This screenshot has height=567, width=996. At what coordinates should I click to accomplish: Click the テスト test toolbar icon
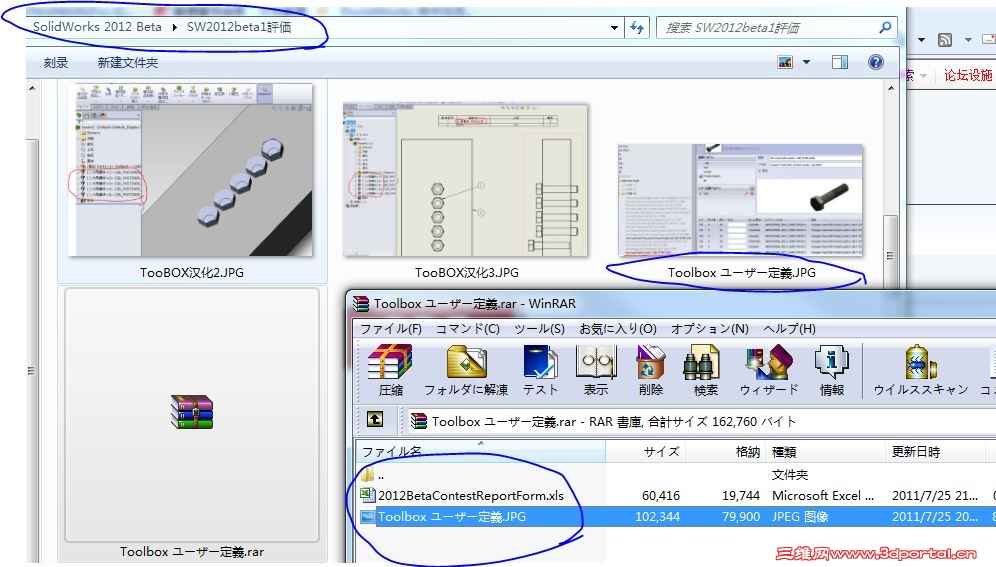pos(540,362)
